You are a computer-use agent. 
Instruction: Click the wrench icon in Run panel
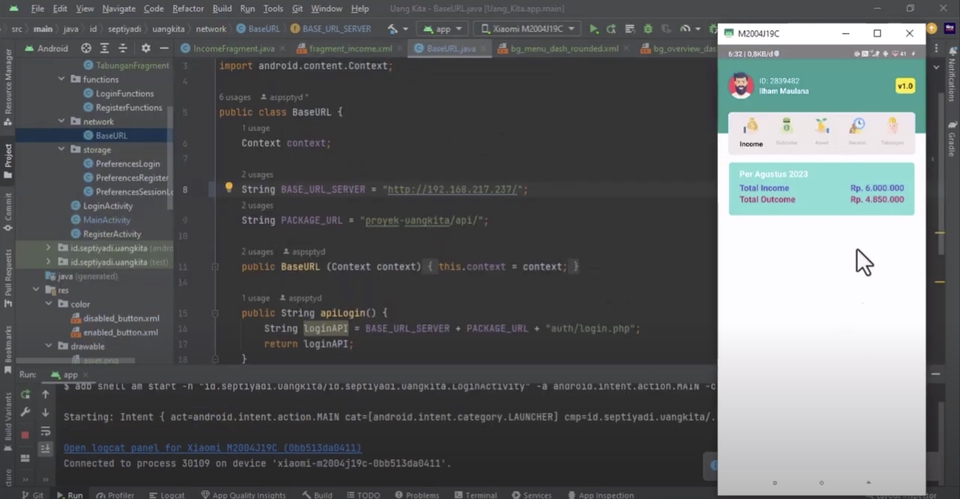[25, 413]
